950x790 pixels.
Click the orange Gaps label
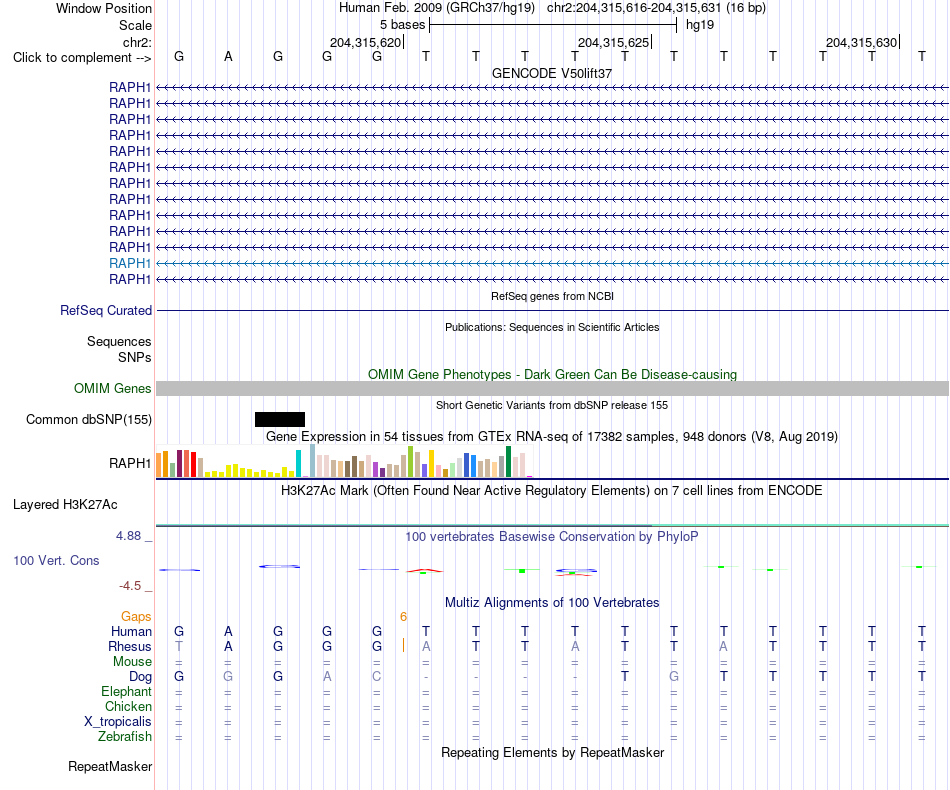coord(136,616)
